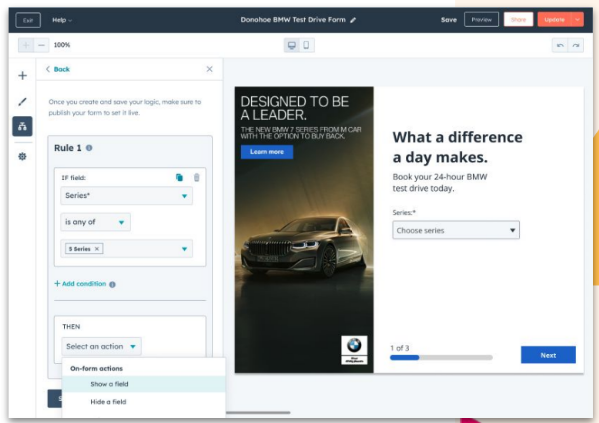
Task: Click the orange Update button
Action: [554, 19]
